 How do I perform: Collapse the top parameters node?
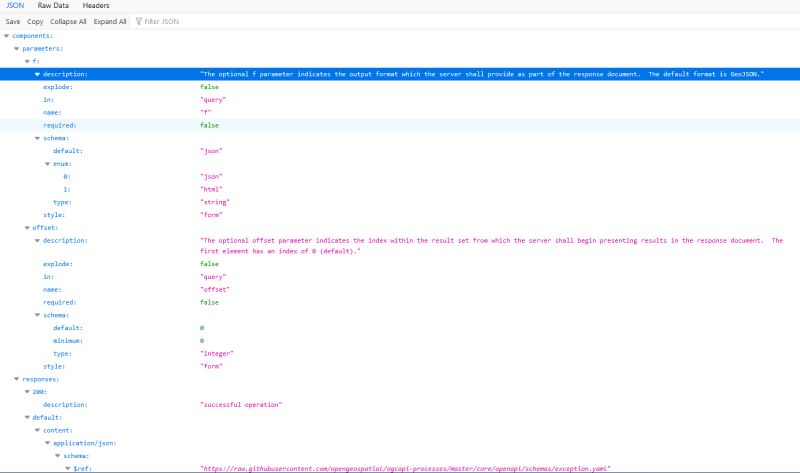(x=16, y=48)
